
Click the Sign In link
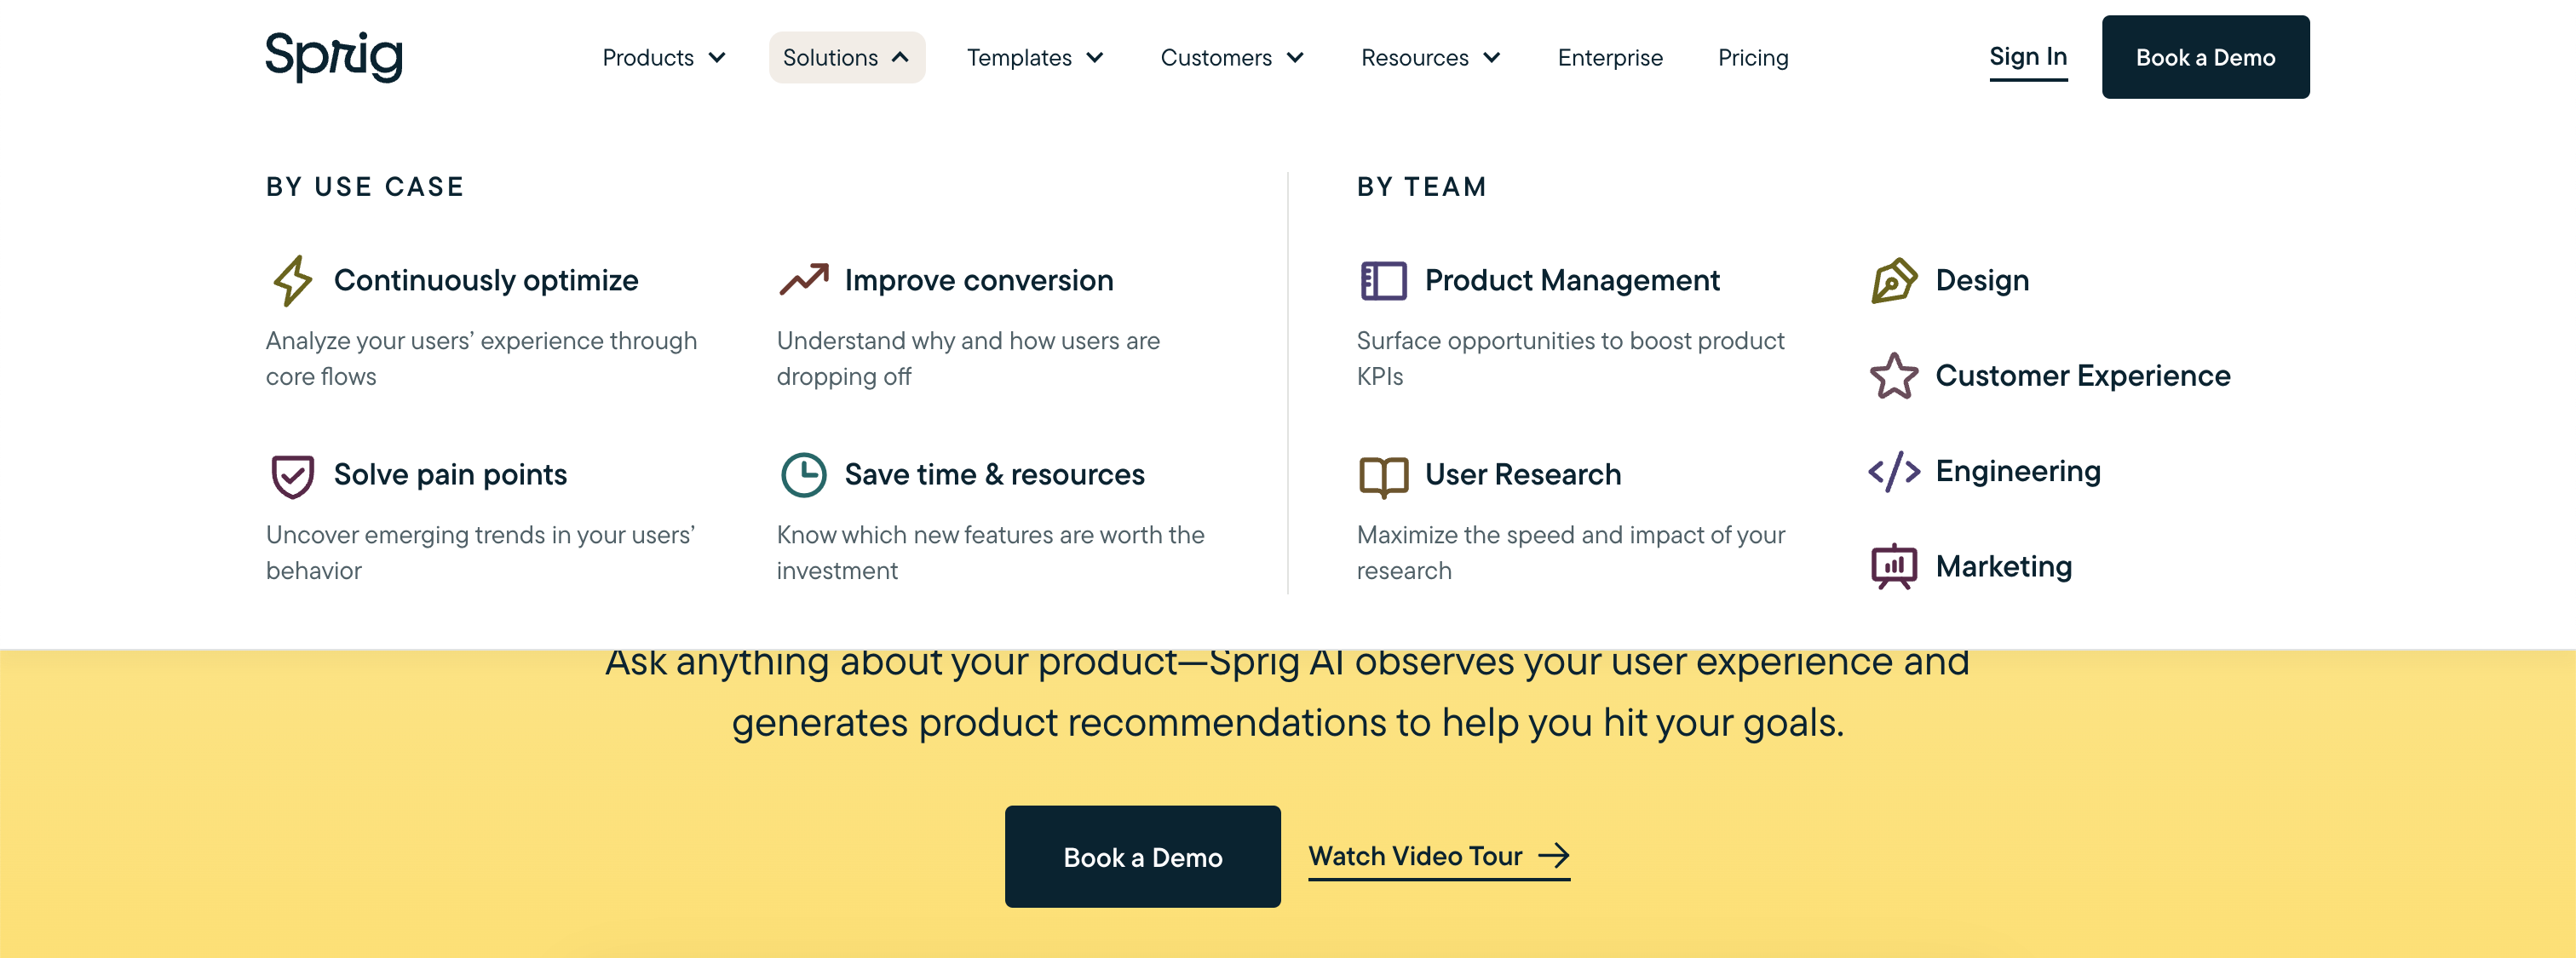2027,56
